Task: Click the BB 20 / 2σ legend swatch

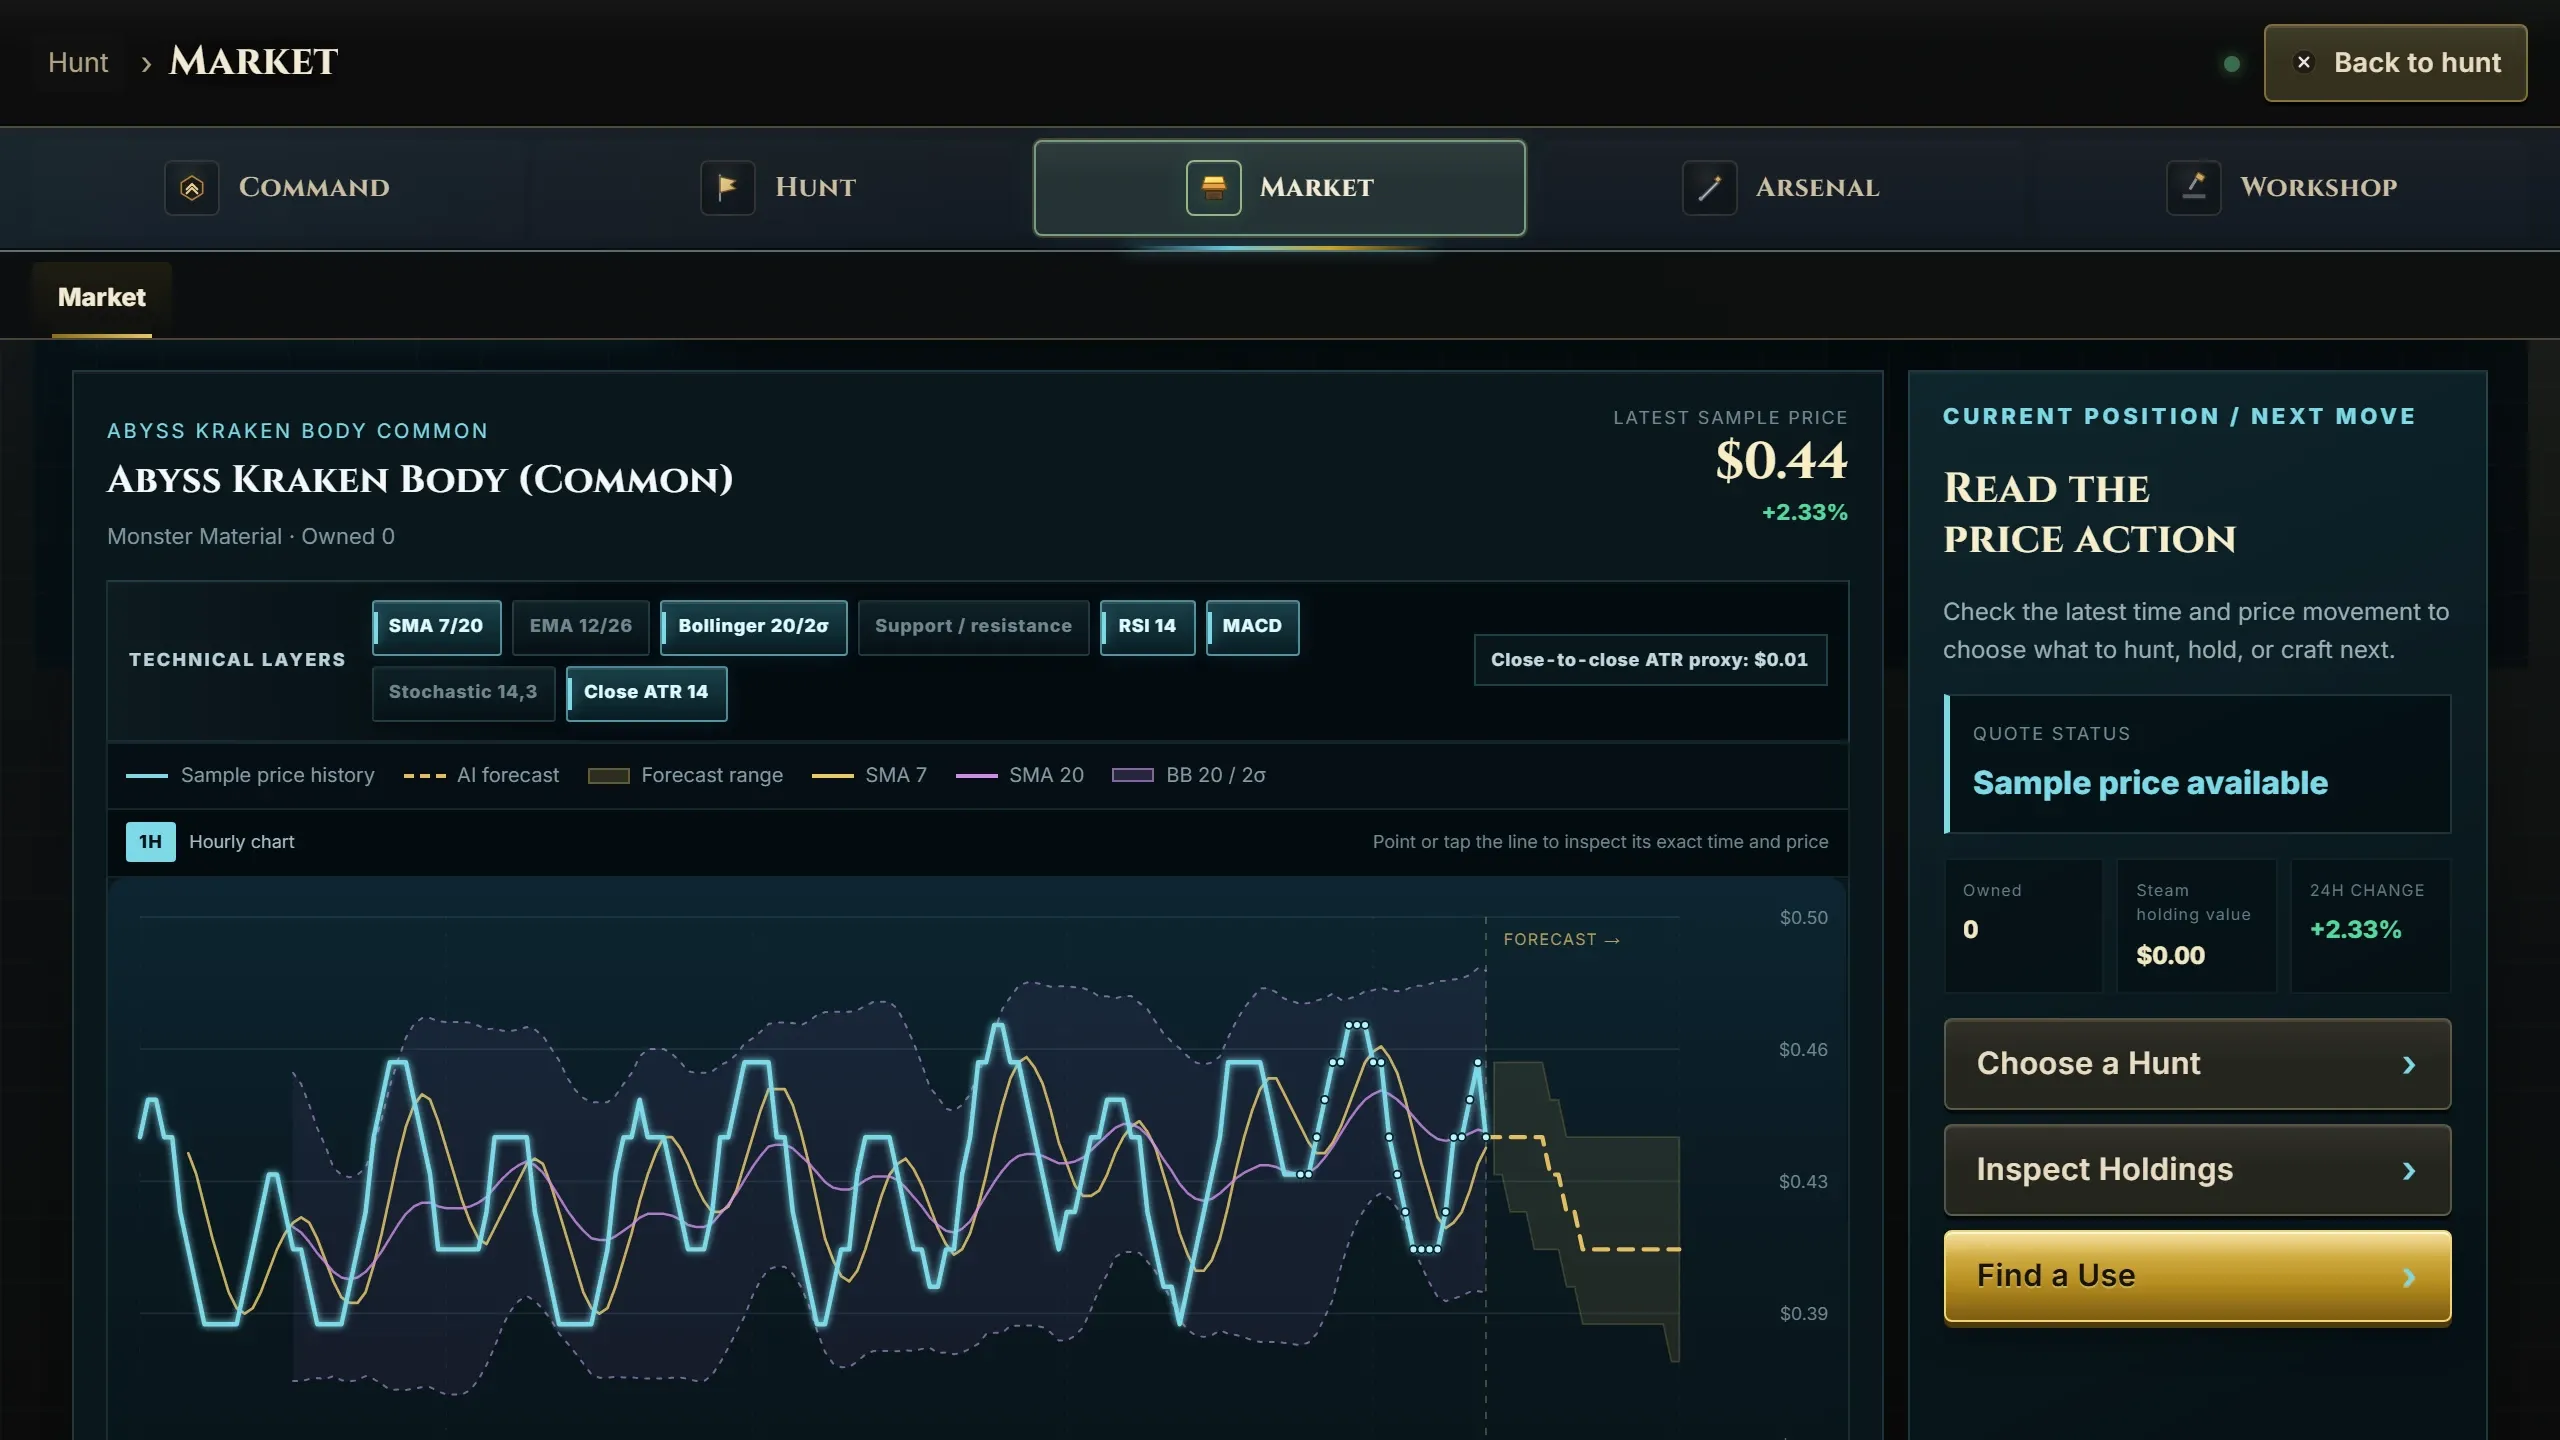Action: click(1132, 776)
